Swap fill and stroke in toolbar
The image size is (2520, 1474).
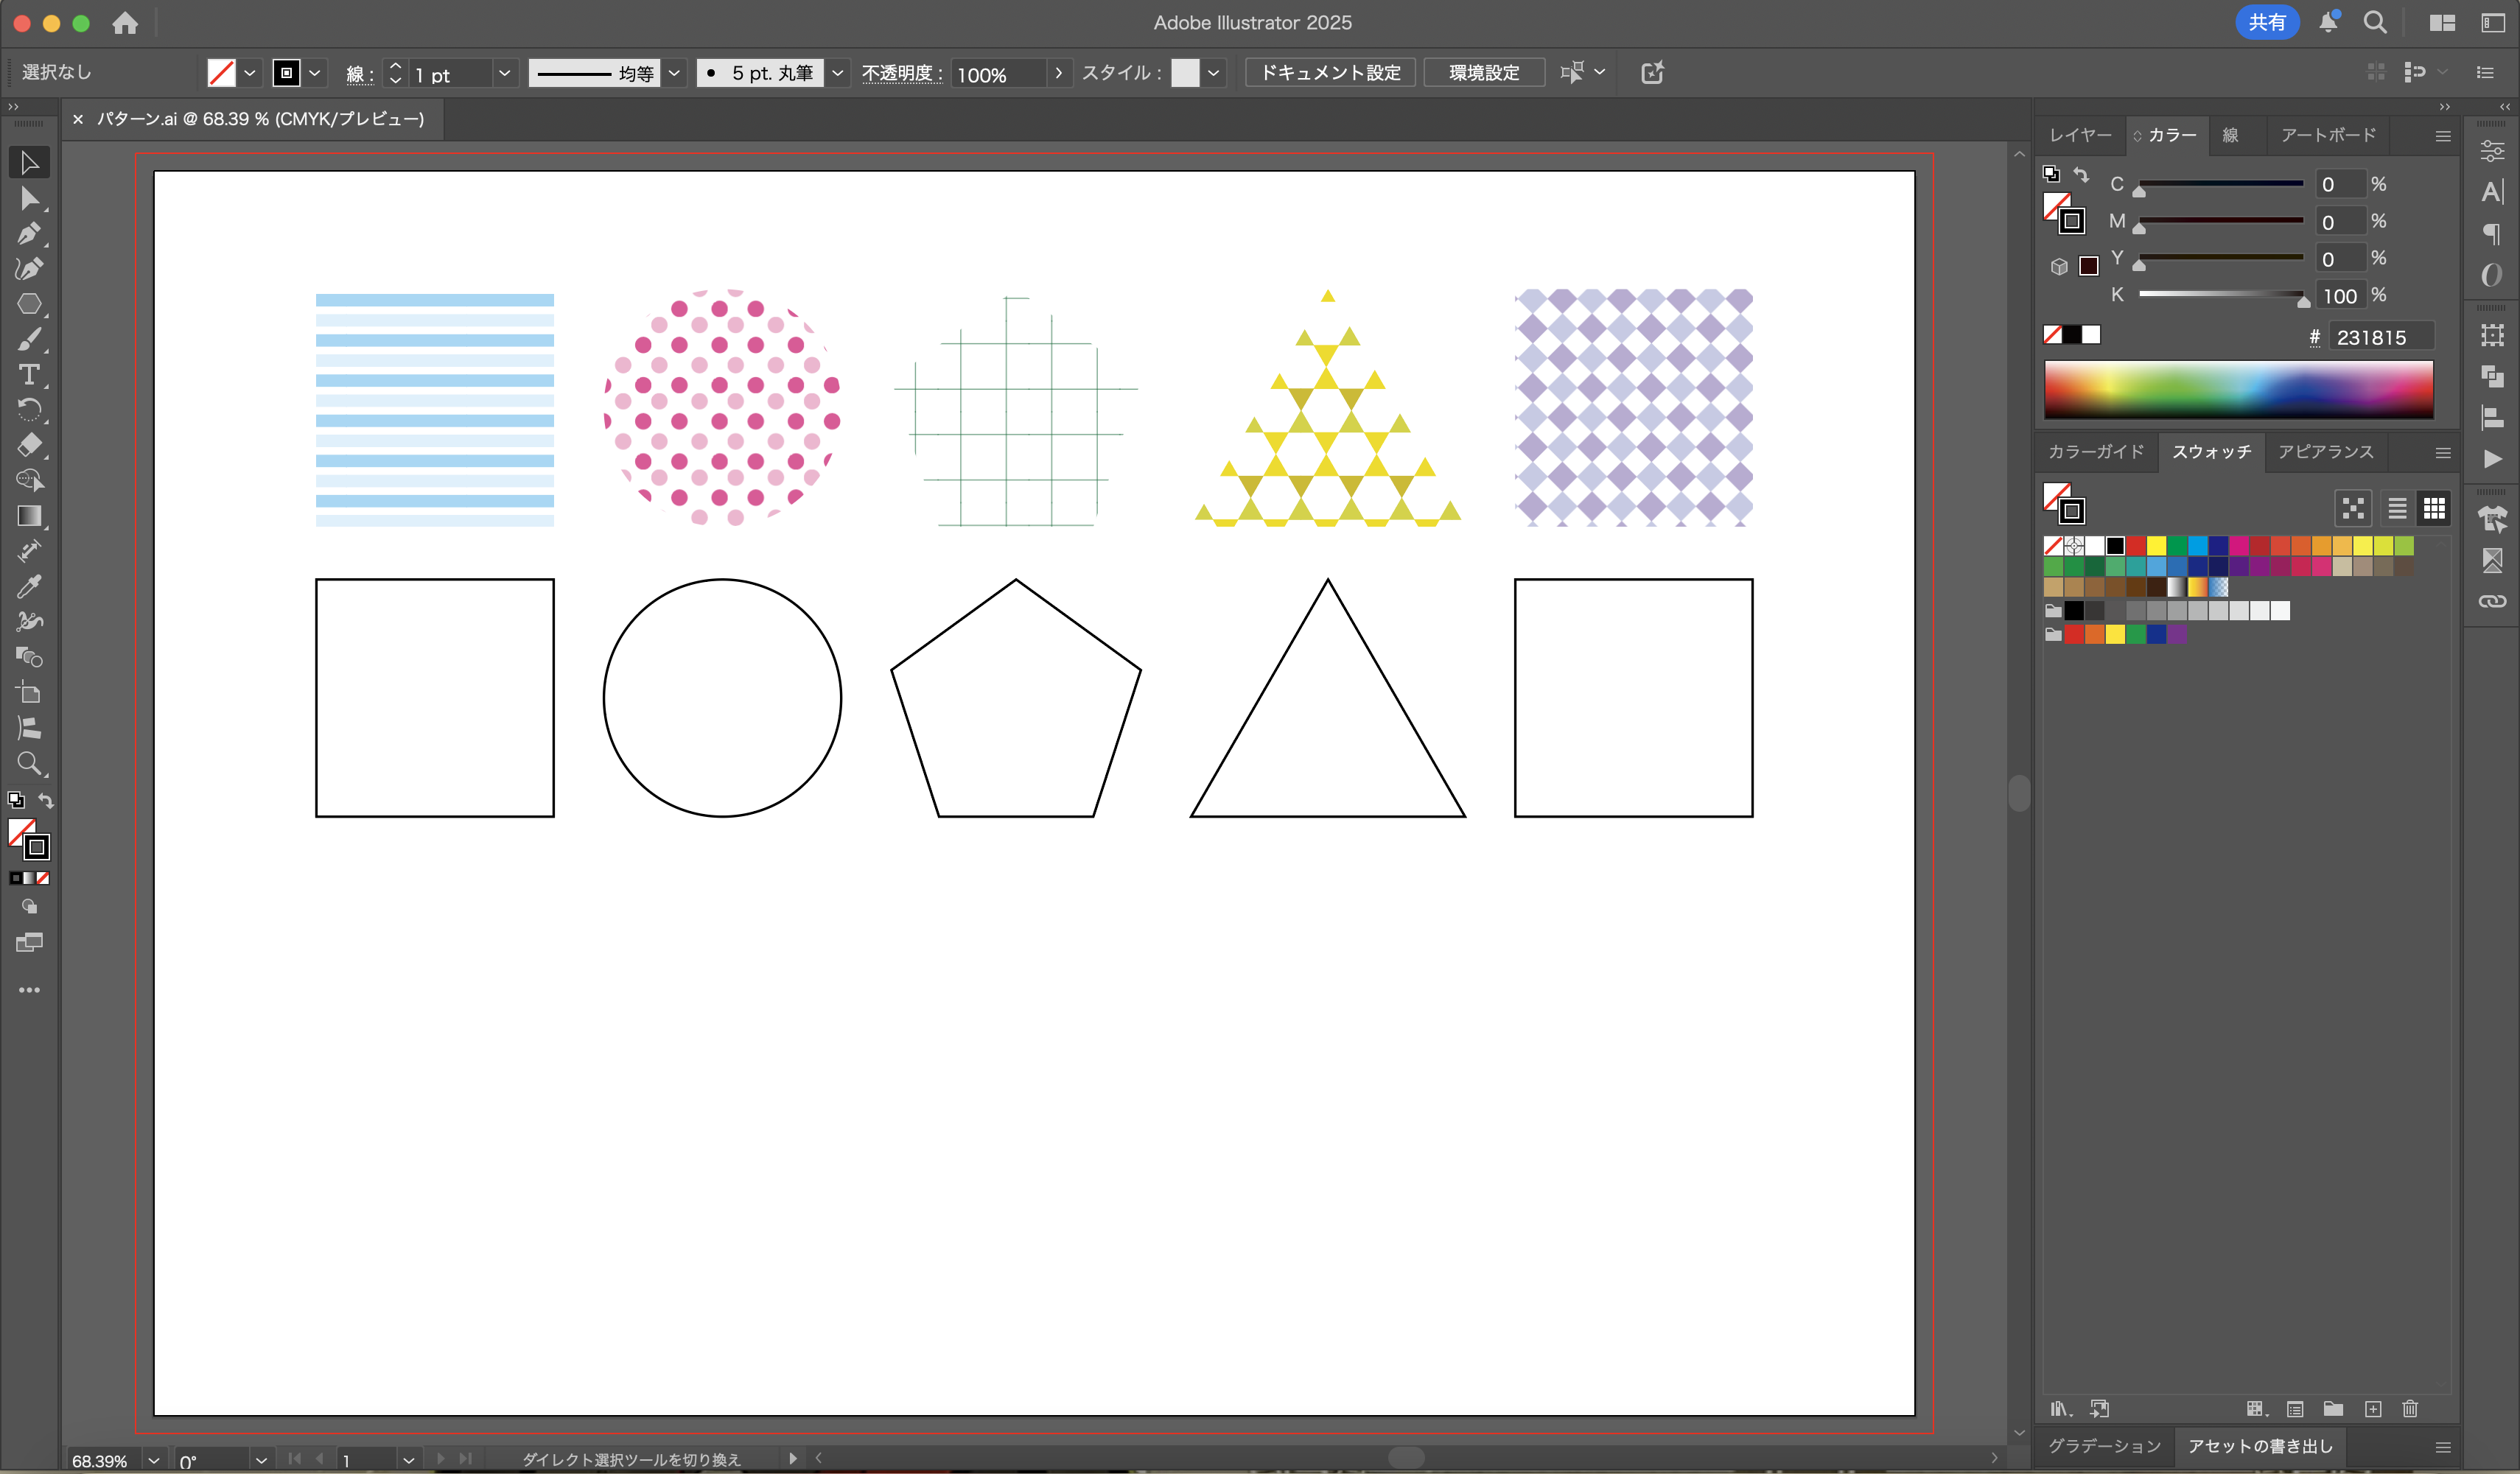pos(46,801)
